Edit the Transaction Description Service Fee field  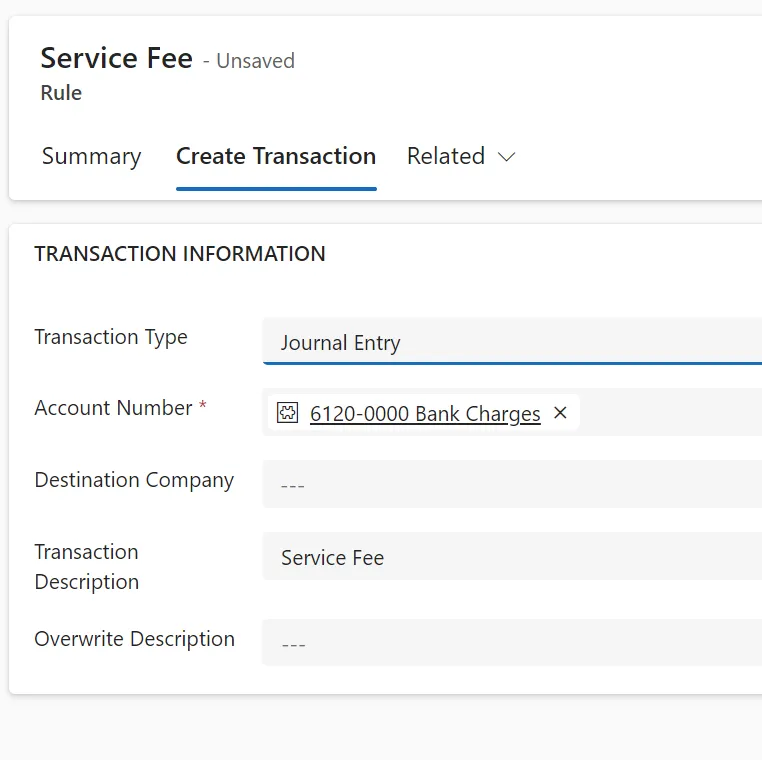512,556
